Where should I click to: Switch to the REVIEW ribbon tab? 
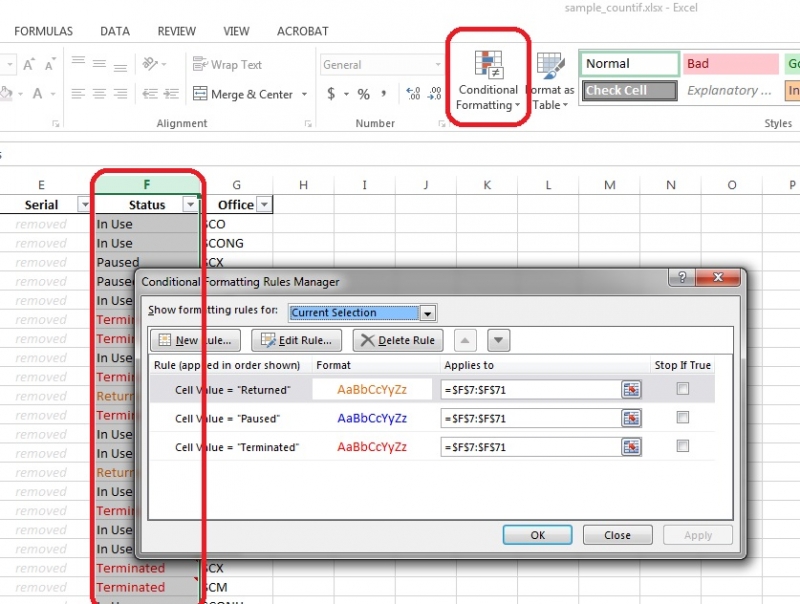(179, 31)
